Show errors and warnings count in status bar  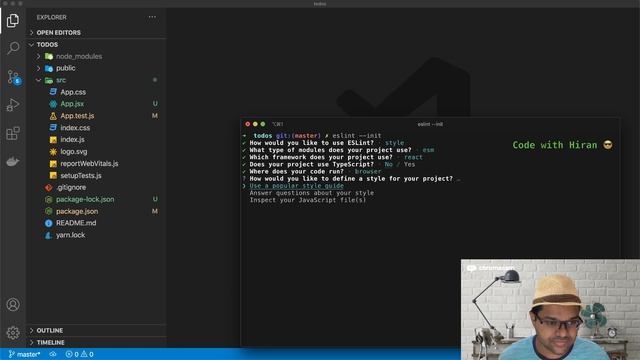coord(80,354)
